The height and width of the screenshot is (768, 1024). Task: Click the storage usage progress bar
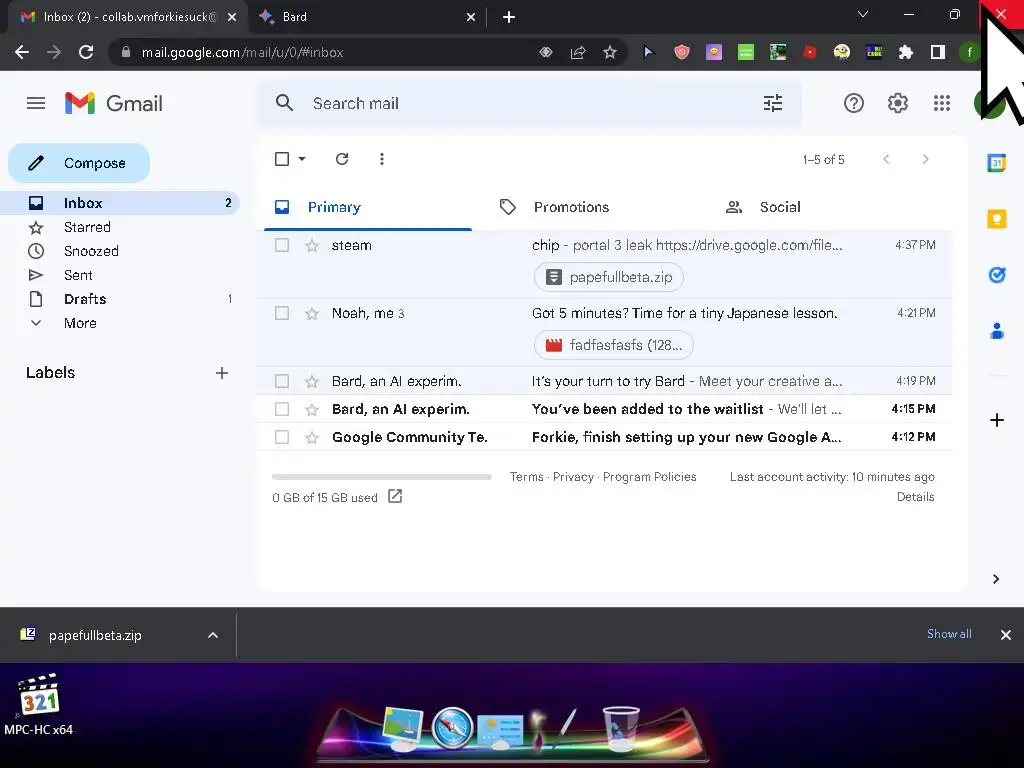click(381, 477)
